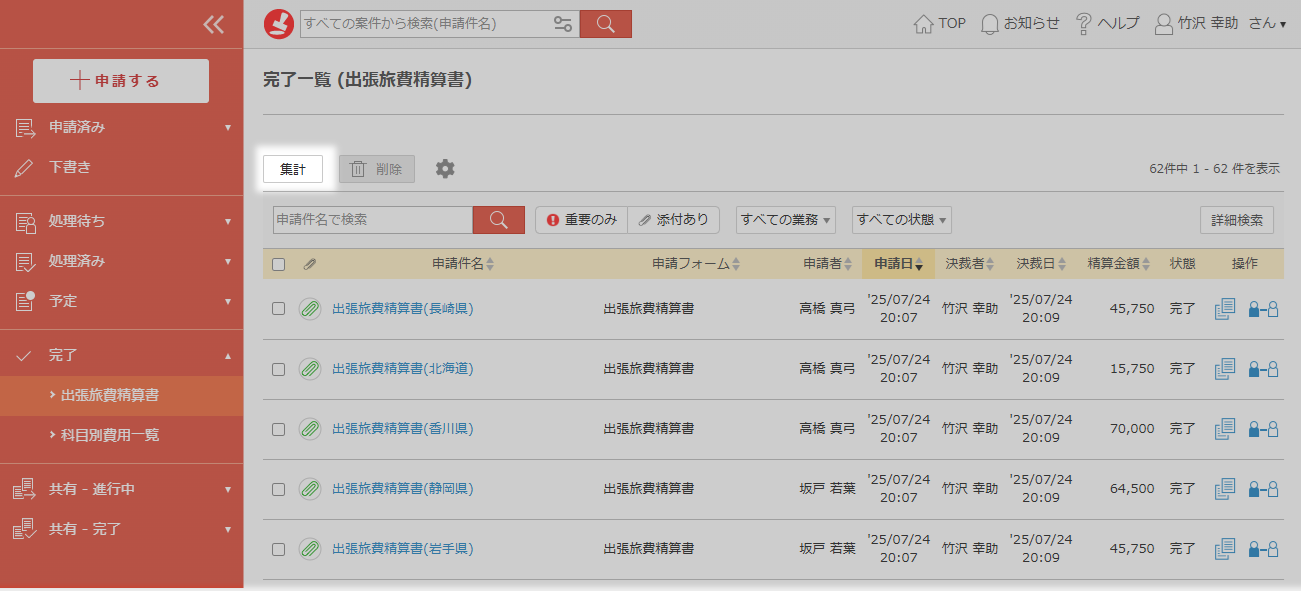Select the checkbox for 出張旅費精算書(岩手県)
The image size is (1301, 591).
click(x=279, y=549)
